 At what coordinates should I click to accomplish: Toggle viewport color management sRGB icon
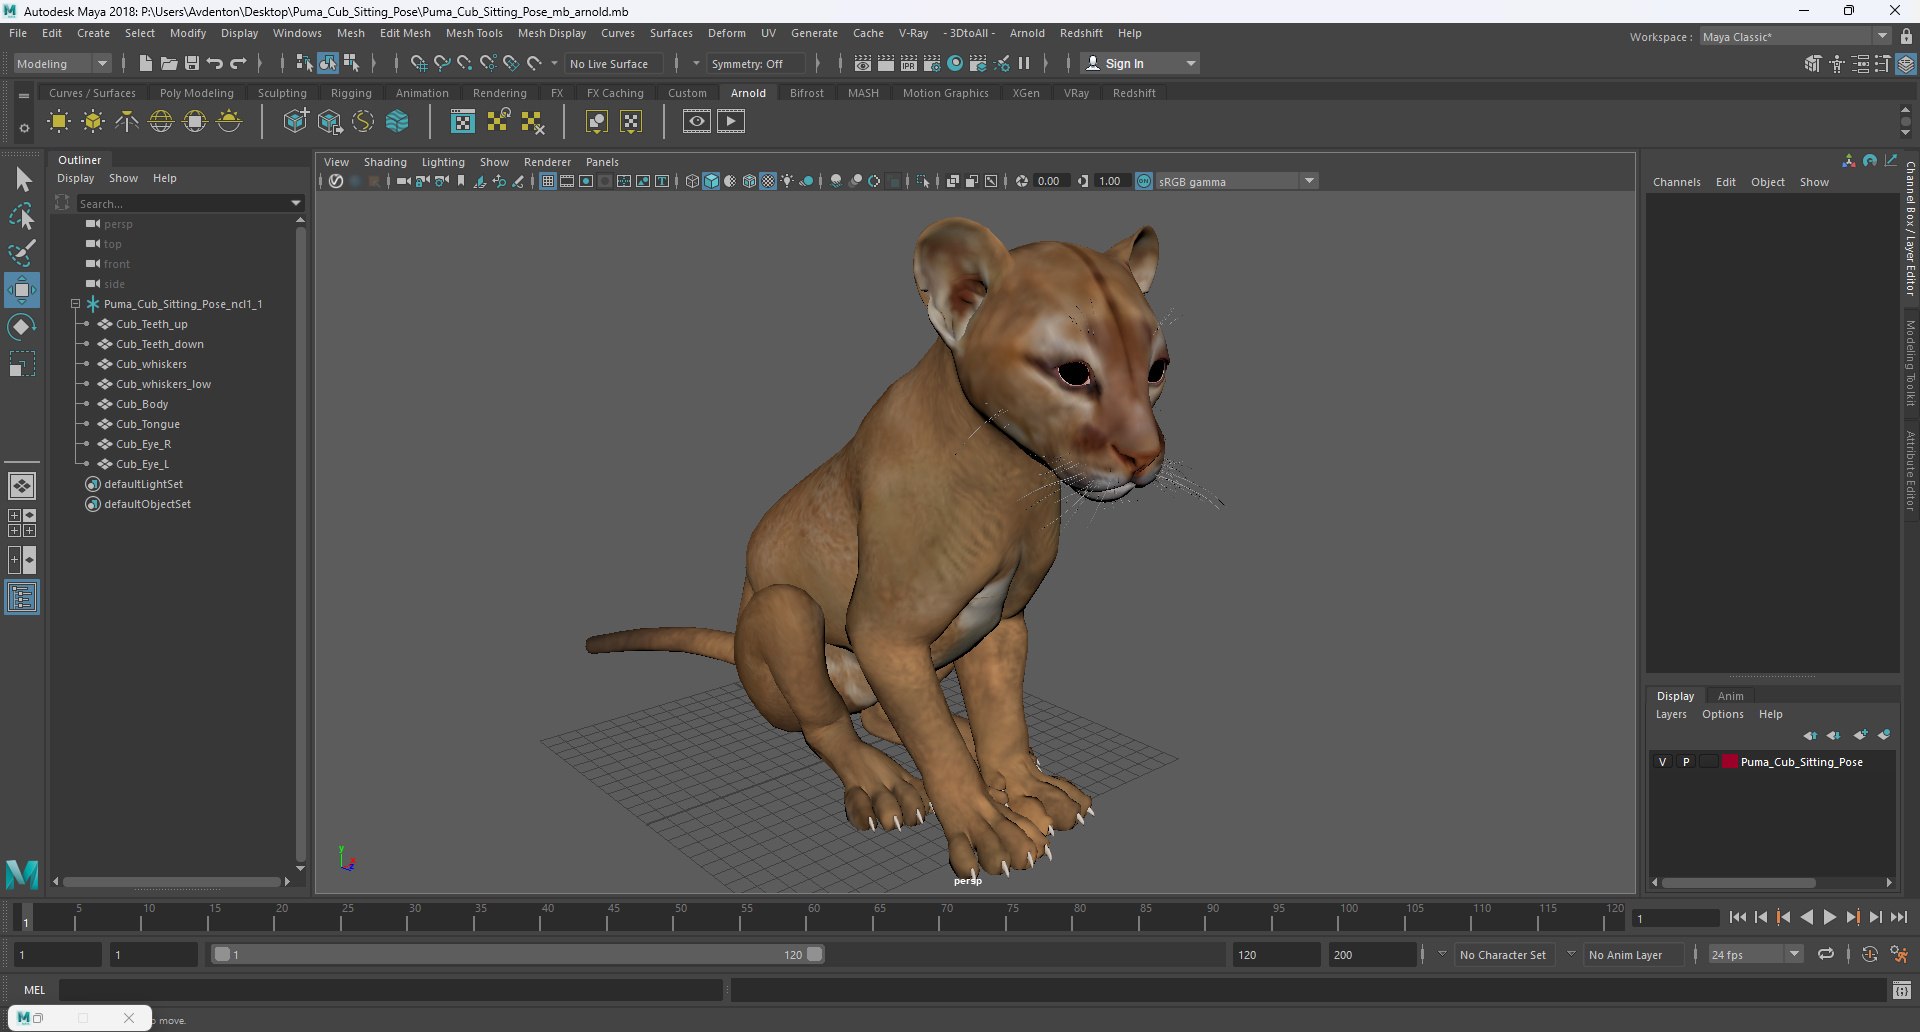(1144, 181)
